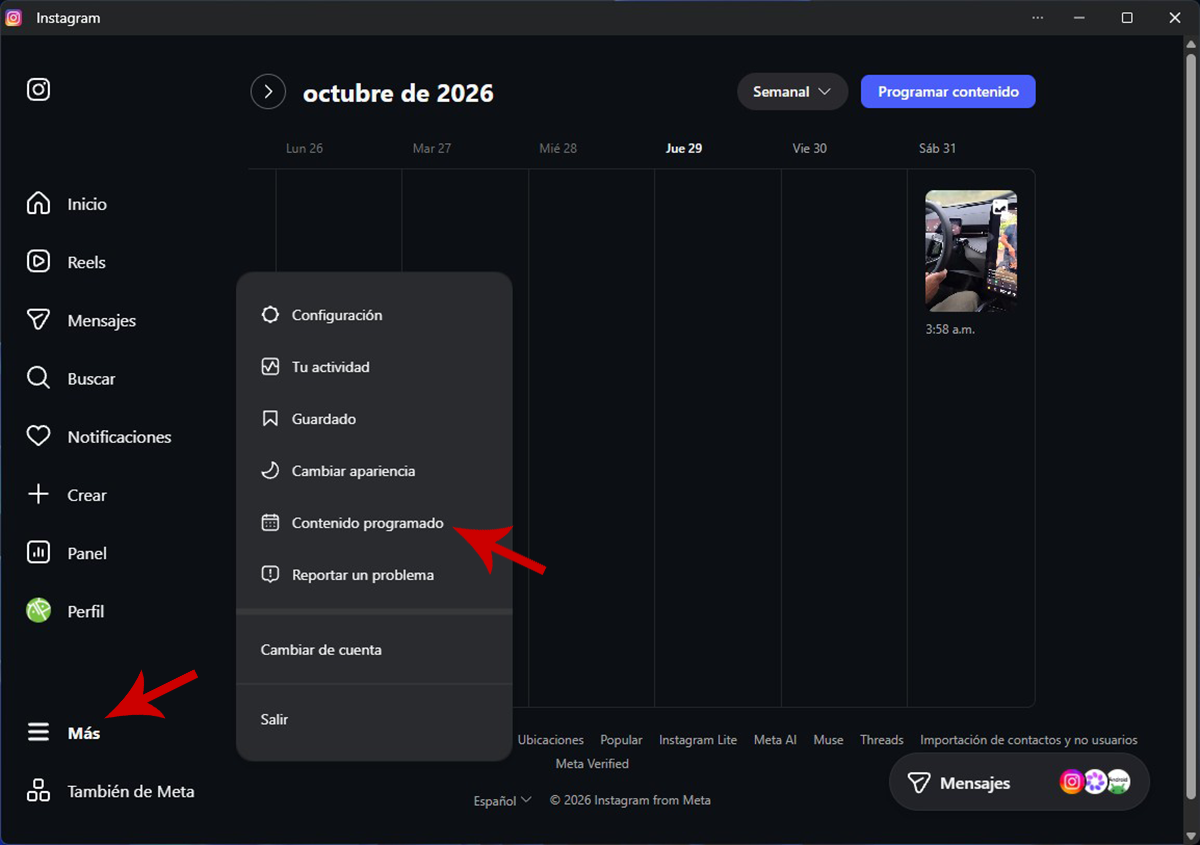The image size is (1200, 845).
Task: Click the Perfil sidebar label
Action: [86, 611]
